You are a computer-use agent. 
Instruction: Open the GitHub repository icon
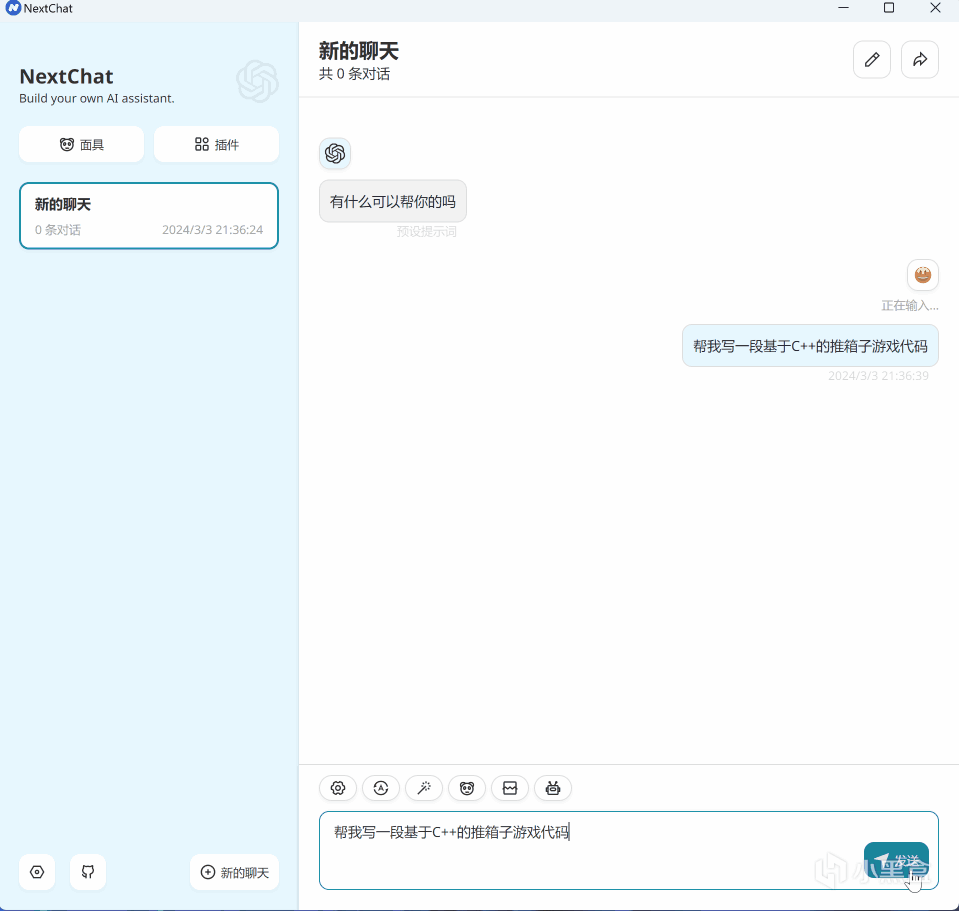point(88,872)
